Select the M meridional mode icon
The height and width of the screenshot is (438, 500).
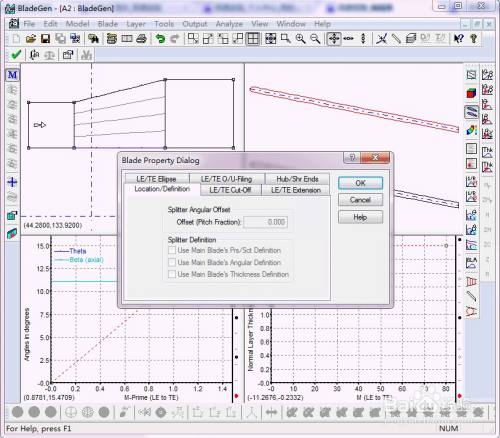tap(12, 75)
